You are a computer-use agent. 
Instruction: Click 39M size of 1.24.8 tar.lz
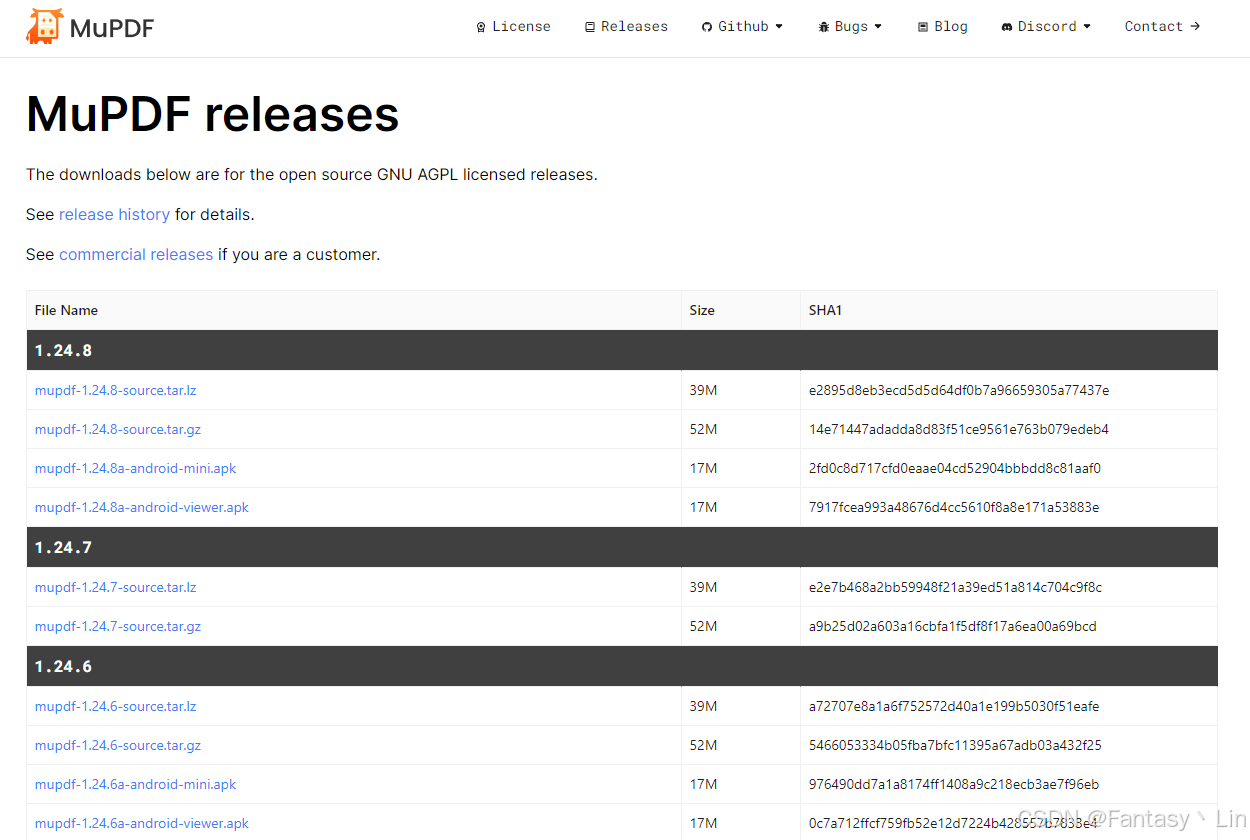(703, 390)
